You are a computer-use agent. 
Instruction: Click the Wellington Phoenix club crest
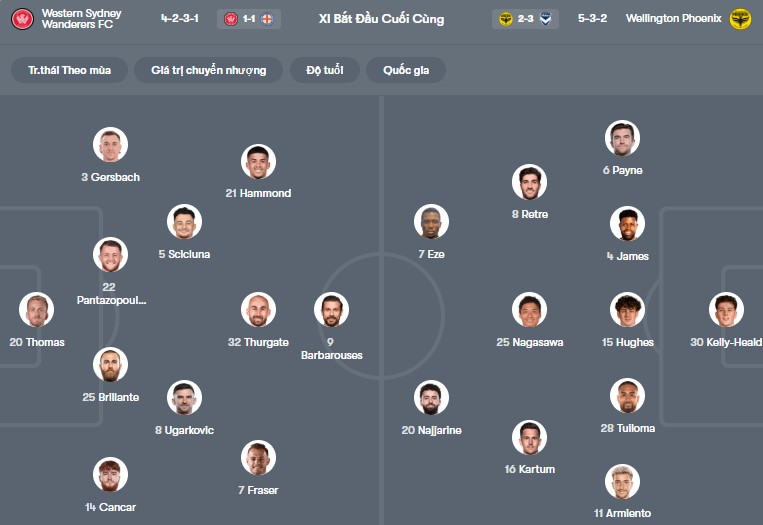coord(740,19)
